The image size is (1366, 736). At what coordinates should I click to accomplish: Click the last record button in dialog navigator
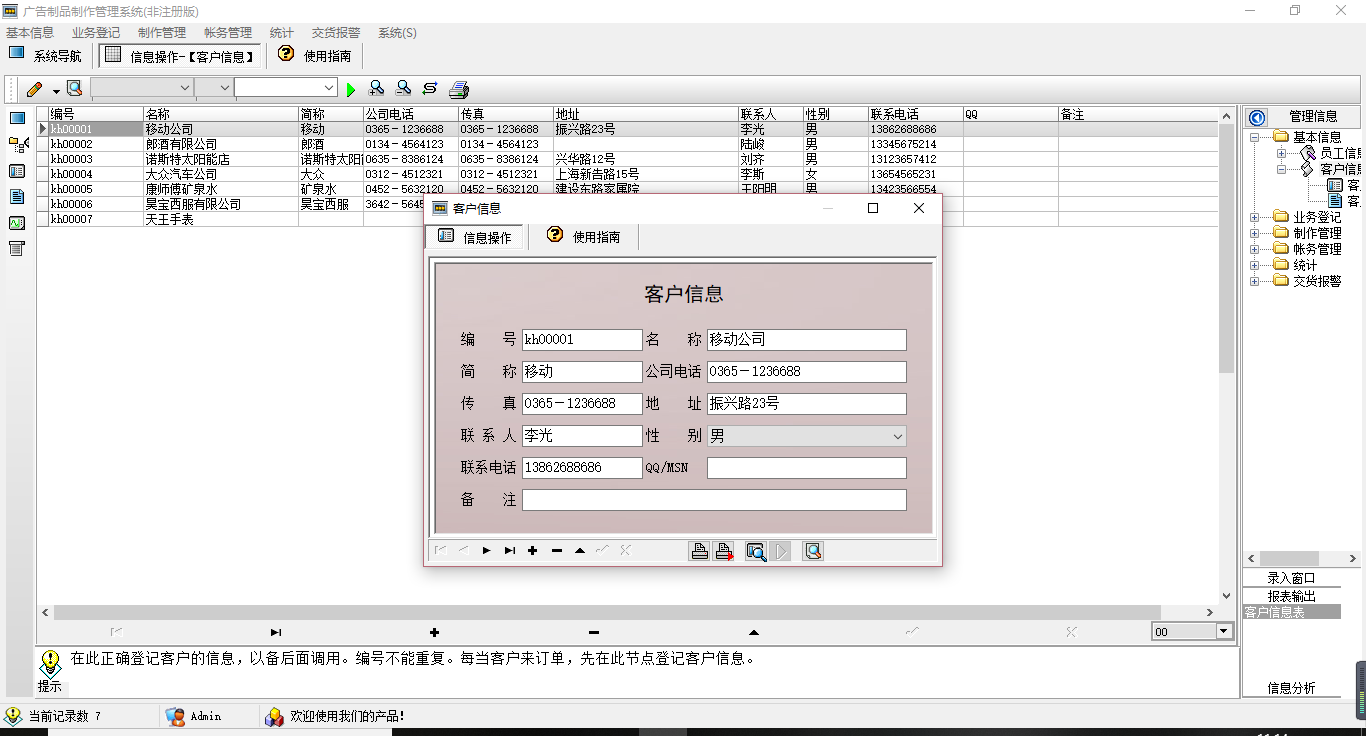pyautogui.click(x=510, y=551)
